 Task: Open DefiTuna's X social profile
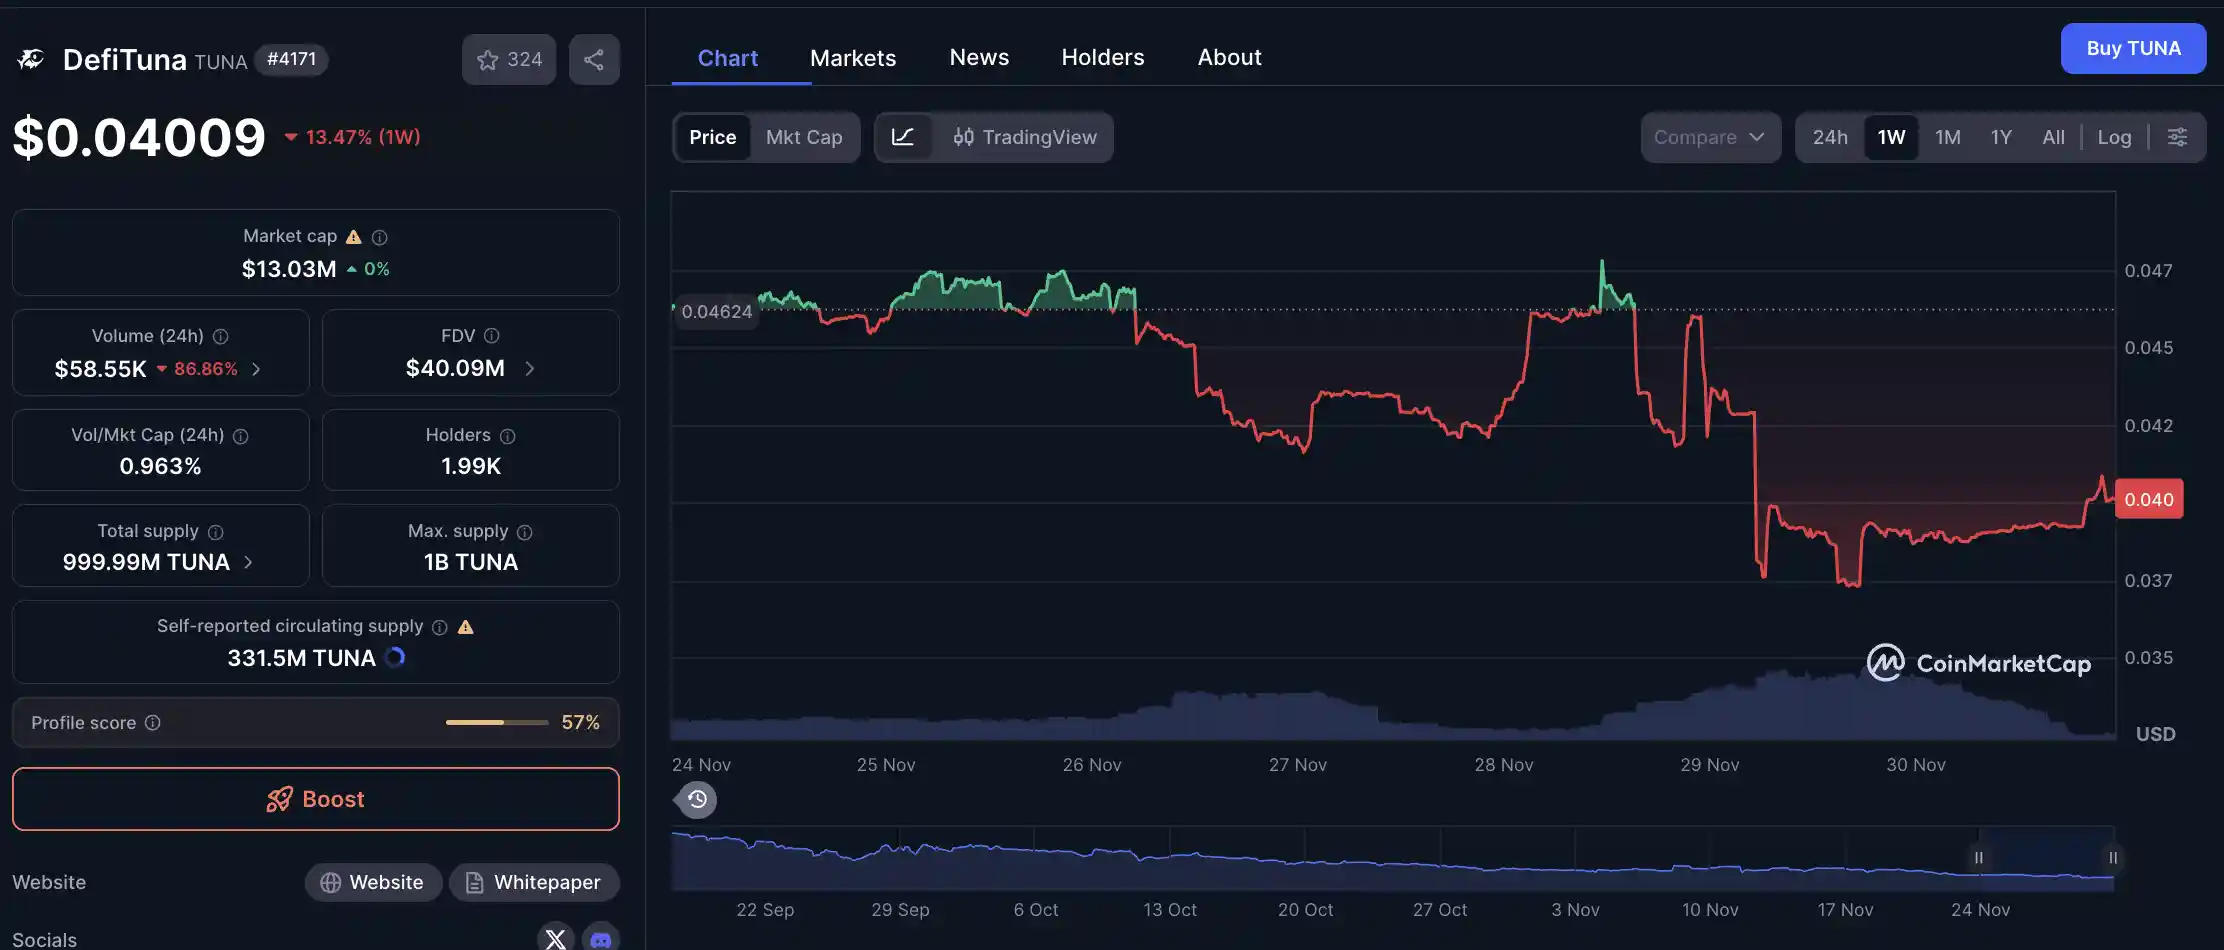click(555, 938)
